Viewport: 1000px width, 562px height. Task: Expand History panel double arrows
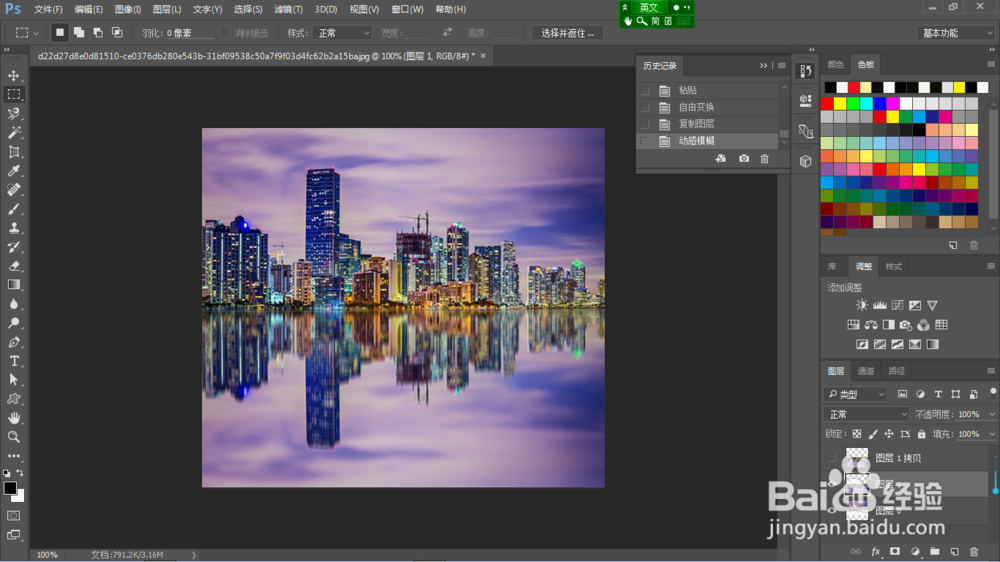763,66
